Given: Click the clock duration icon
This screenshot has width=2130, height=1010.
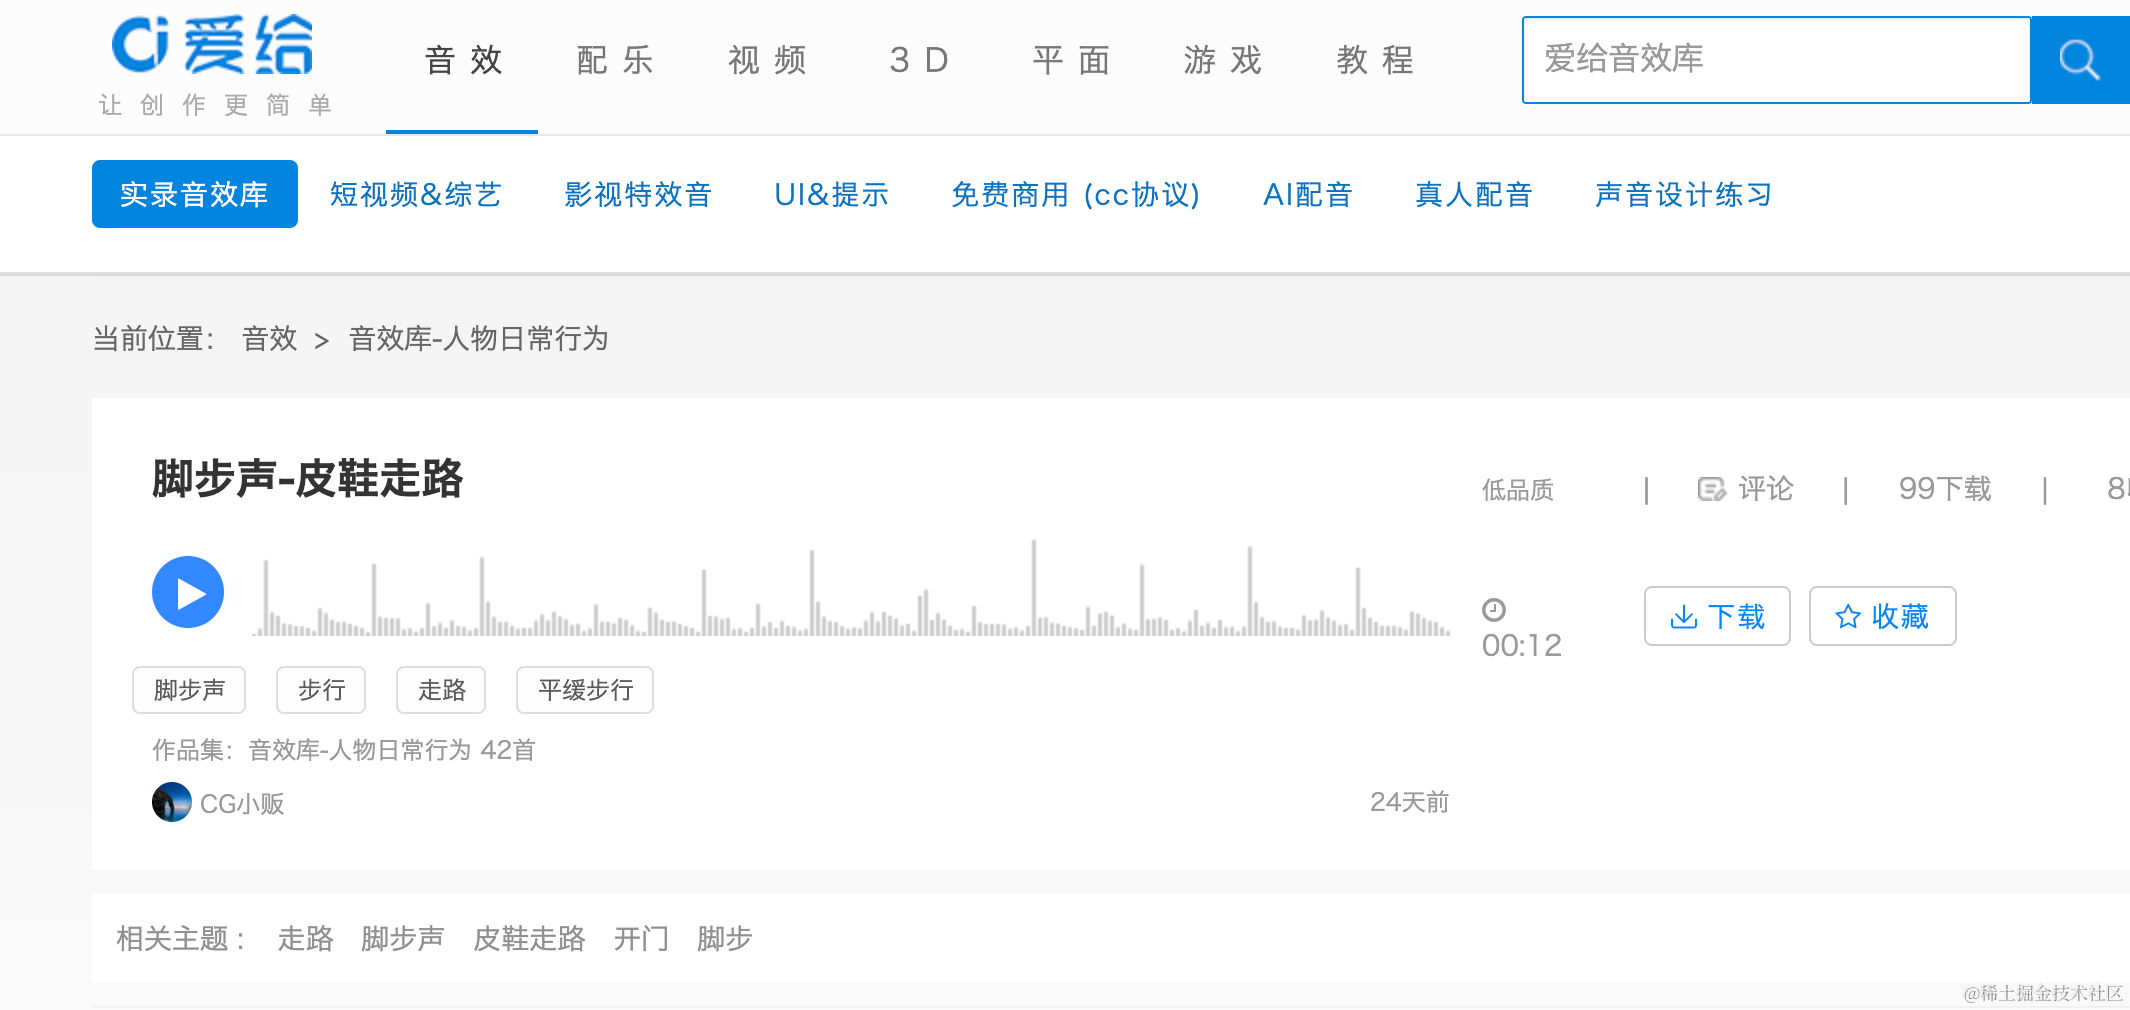Looking at the screenshot, I should [1494, 609].
